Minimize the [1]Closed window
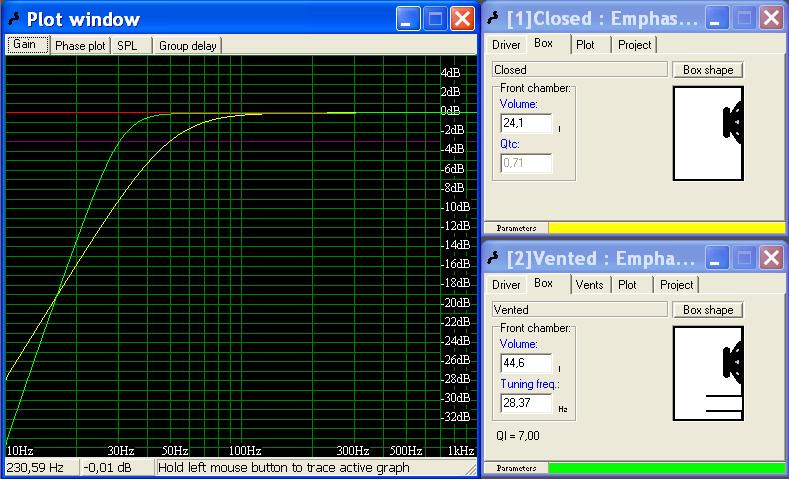 coord(716,19)
